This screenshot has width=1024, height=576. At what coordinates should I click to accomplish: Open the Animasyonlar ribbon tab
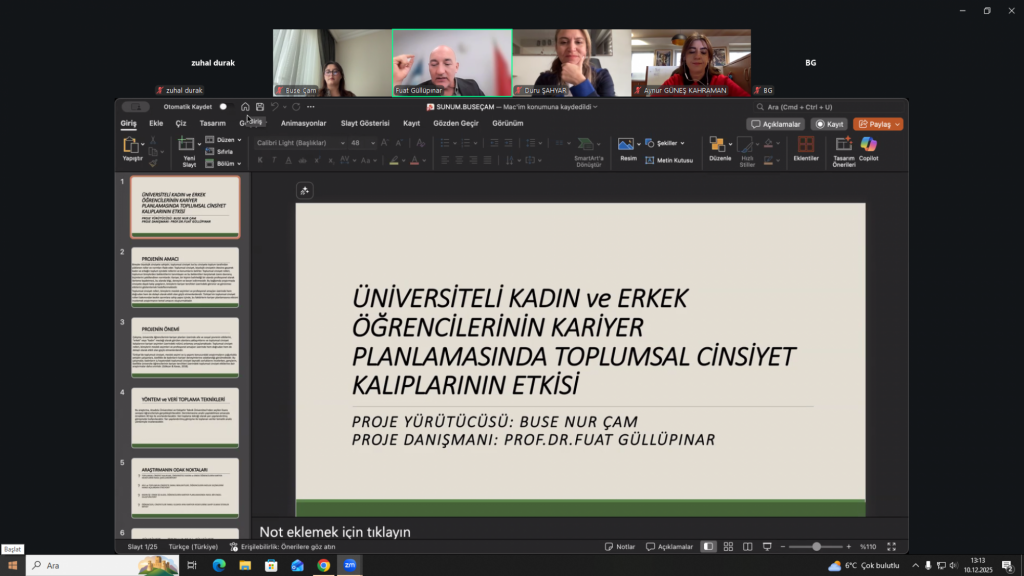tap(303, 124)
